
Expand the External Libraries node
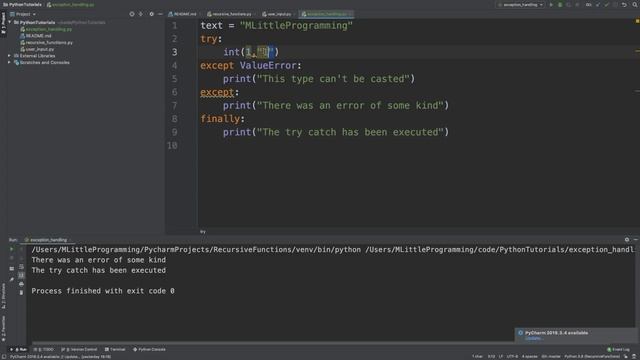point(9,56)
